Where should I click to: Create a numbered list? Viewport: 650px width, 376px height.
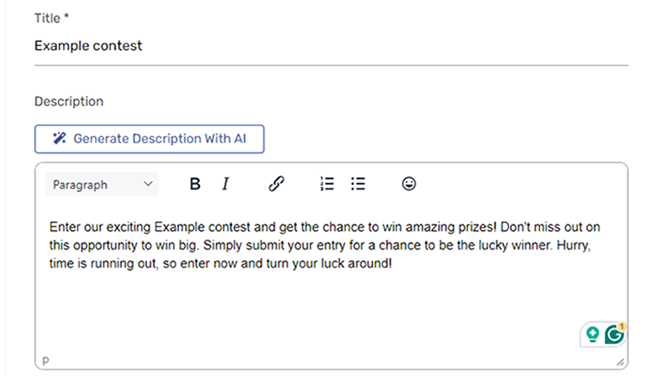[327, 184]
